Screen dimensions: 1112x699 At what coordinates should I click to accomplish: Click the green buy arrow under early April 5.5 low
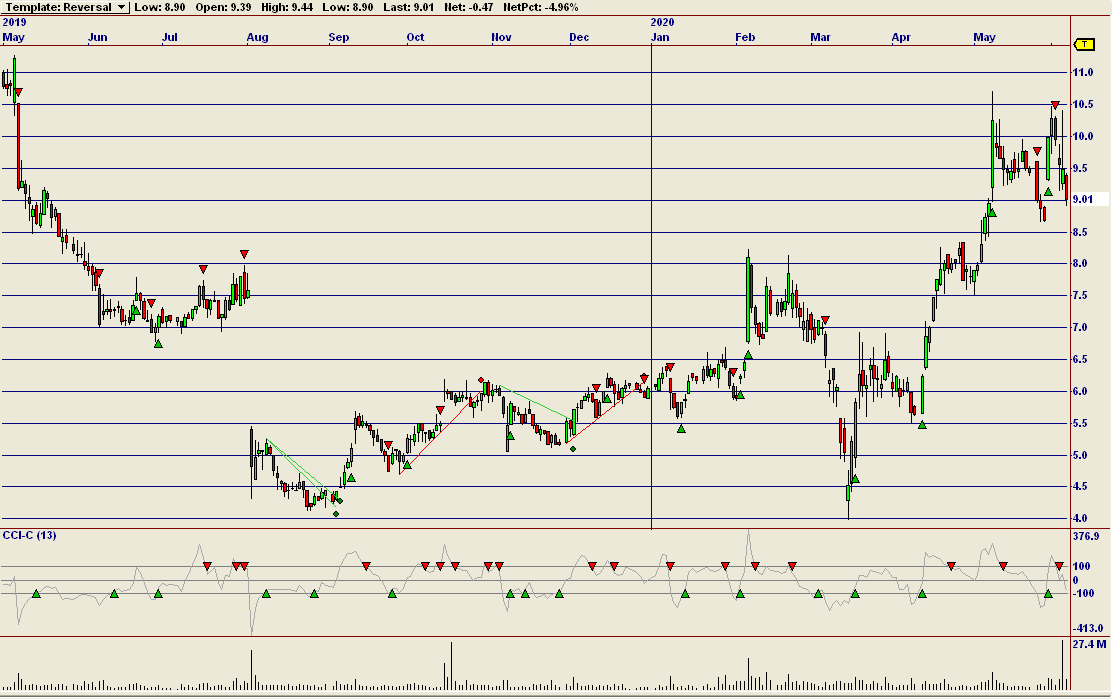[x=923, y=425]
